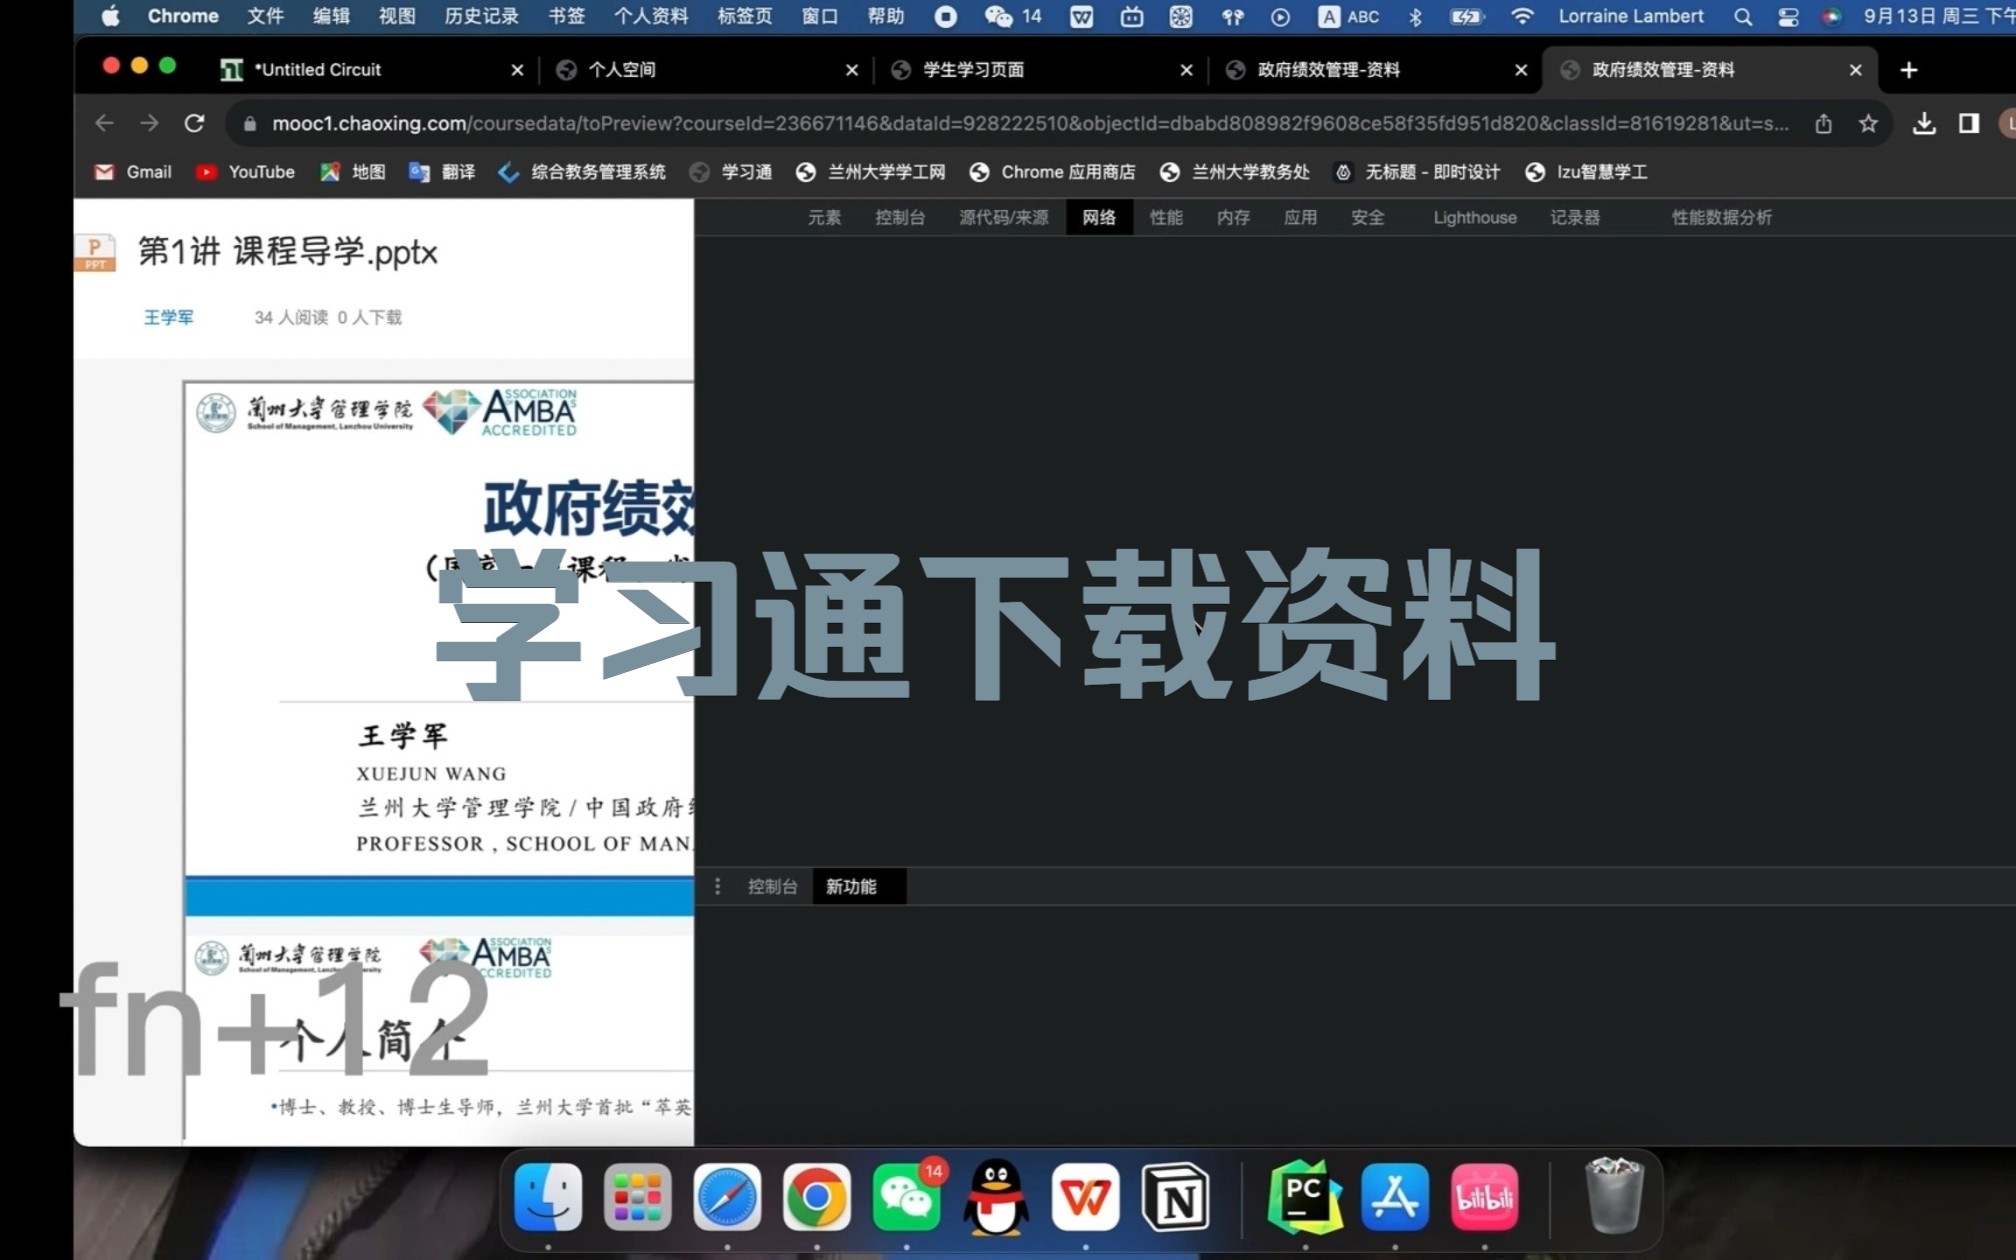Viewport: 2016px width, 1260px height.
Task: Open the 应用 DevTools tab
Action: 1300,217
